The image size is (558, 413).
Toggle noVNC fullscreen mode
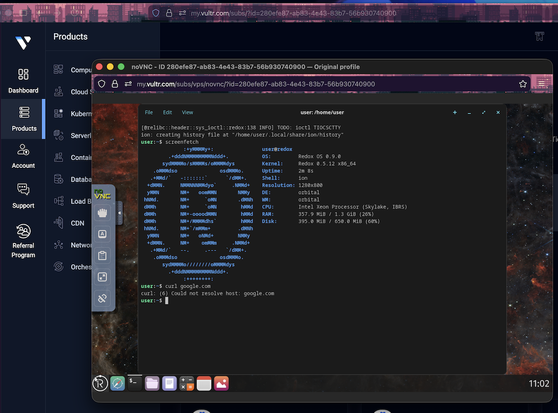pos(102,277)
